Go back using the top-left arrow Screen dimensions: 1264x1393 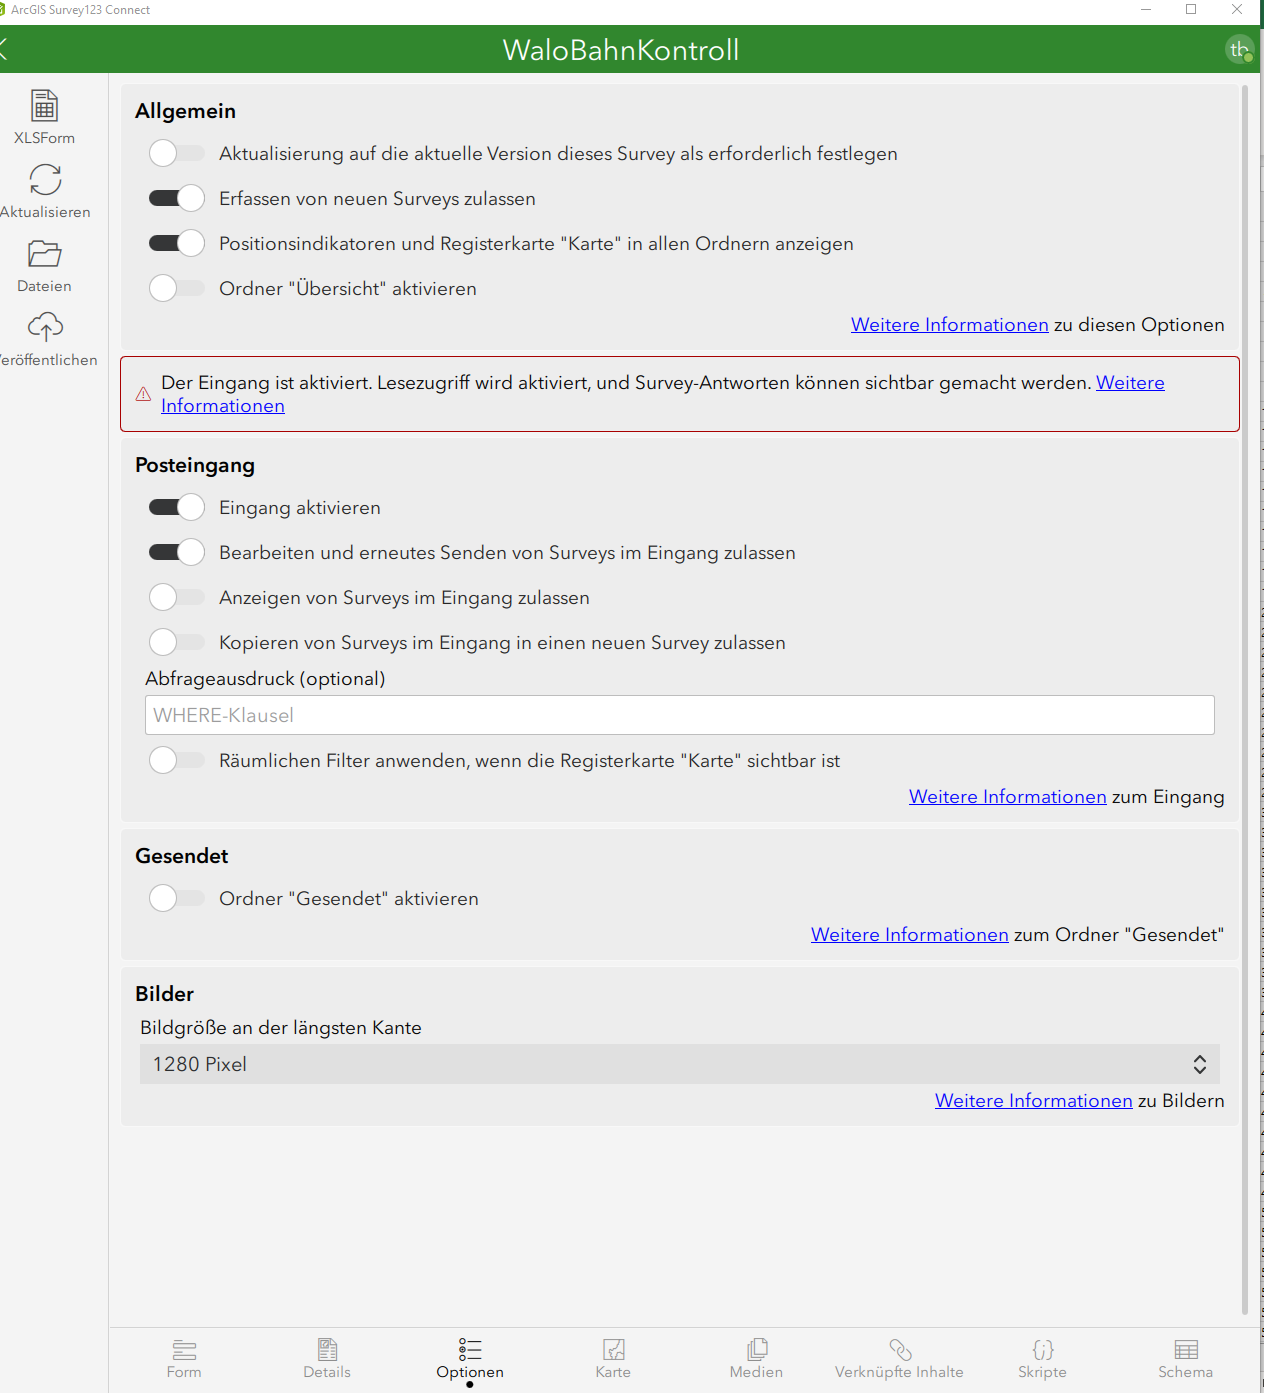[x=5, y=49]
